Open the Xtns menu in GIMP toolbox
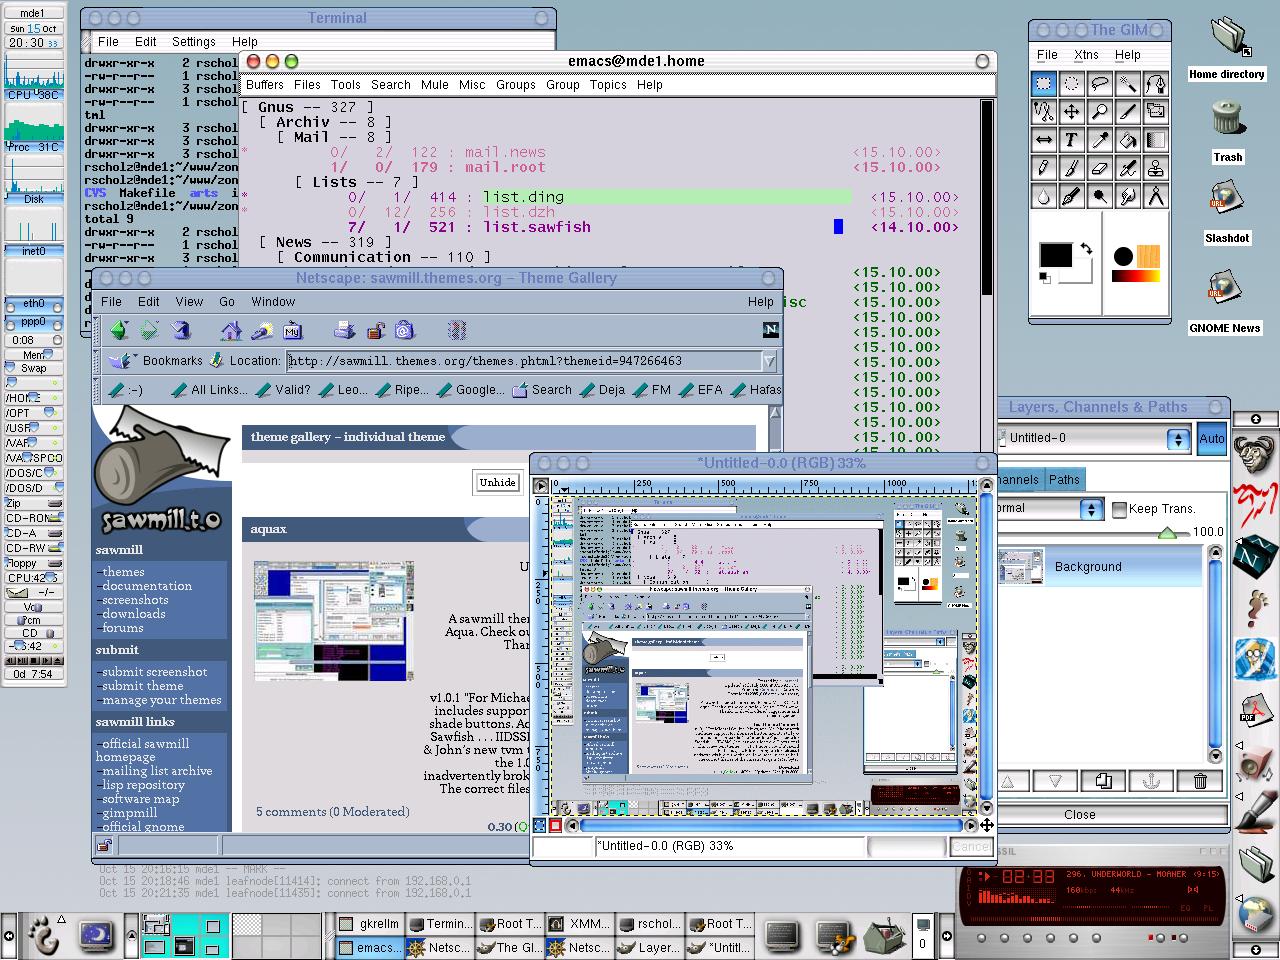The image size is (1280, 960). 1086,55
